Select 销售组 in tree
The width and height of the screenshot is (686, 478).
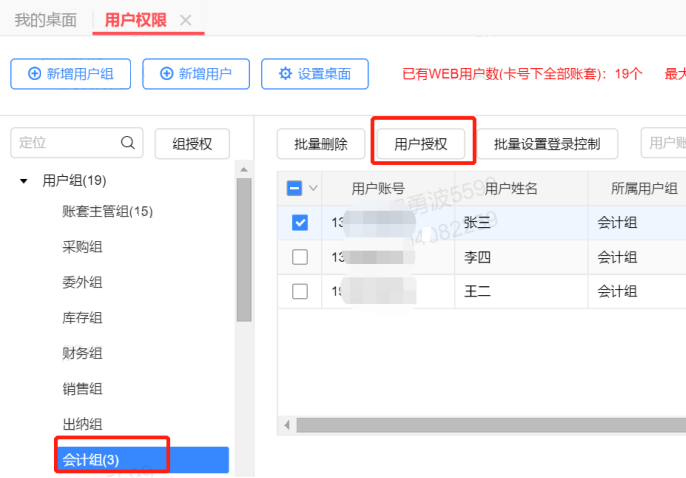pyautogui.click(x=82, y=389)
